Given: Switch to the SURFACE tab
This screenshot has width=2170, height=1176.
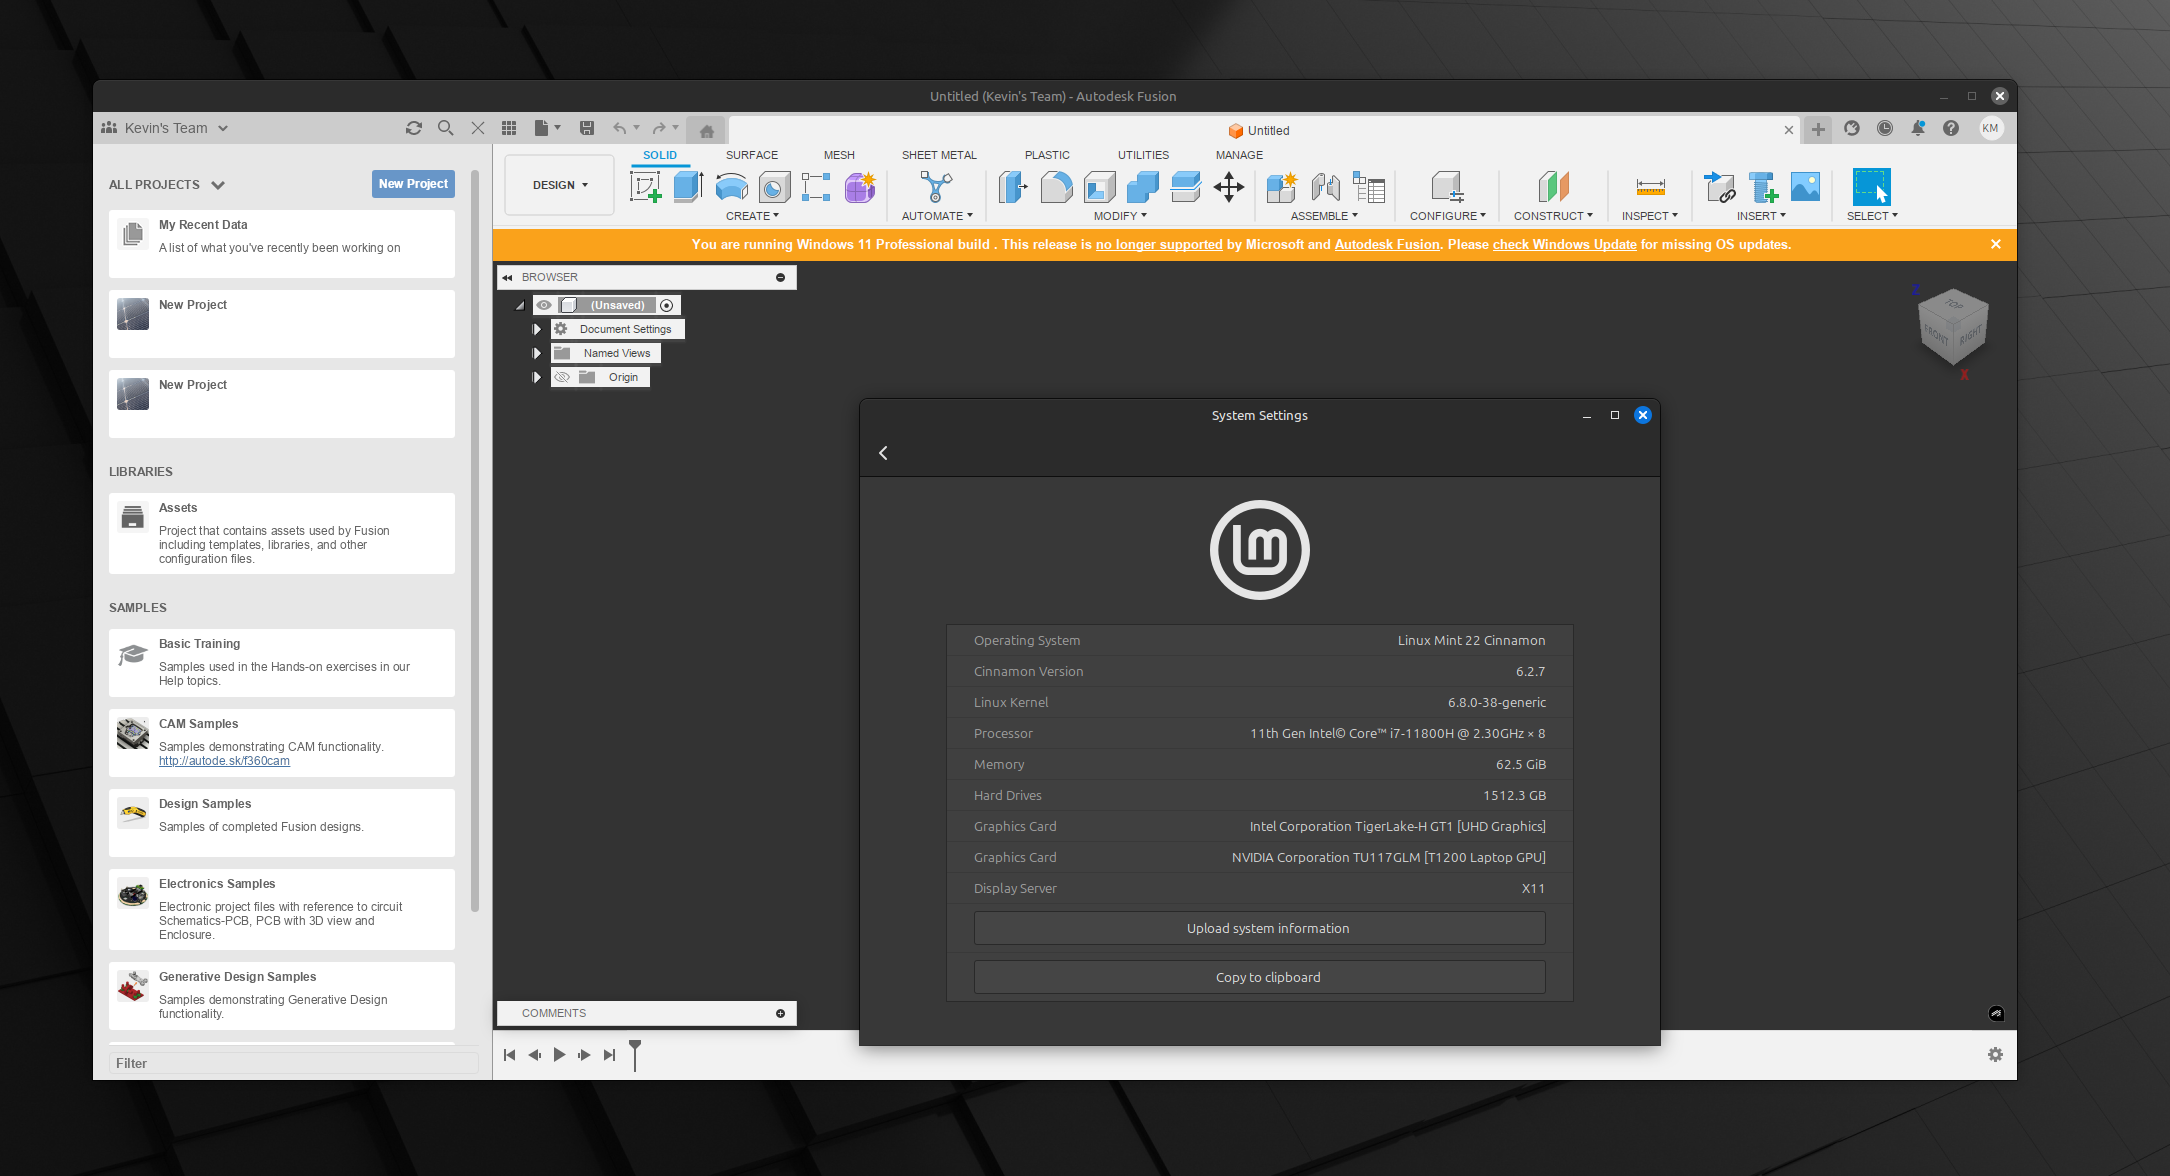Looking at the screenshot, I should (751, 155).
